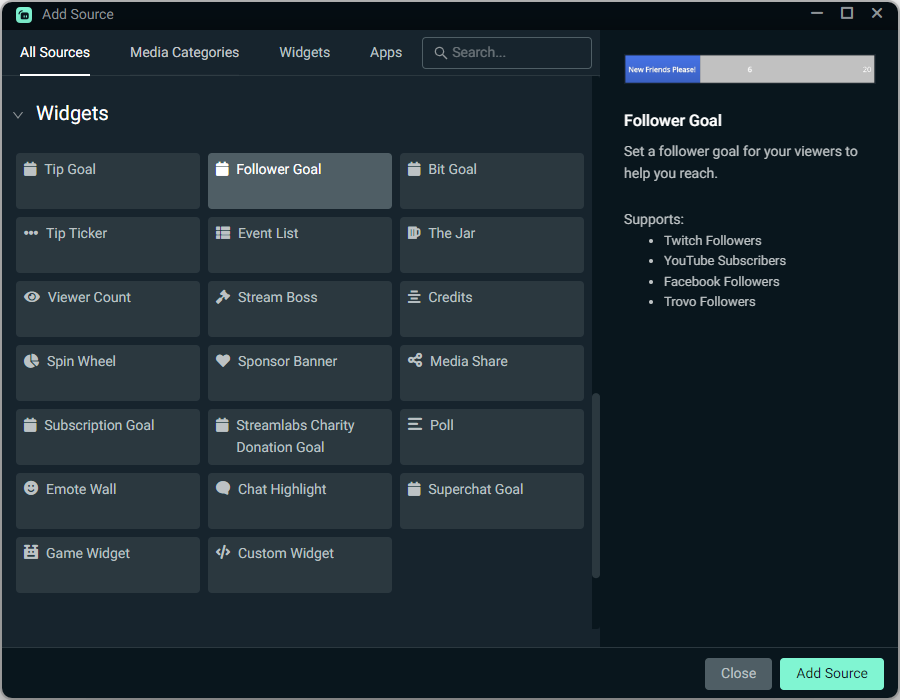
Task: Pick the Media Share widget
Action: 491,373
